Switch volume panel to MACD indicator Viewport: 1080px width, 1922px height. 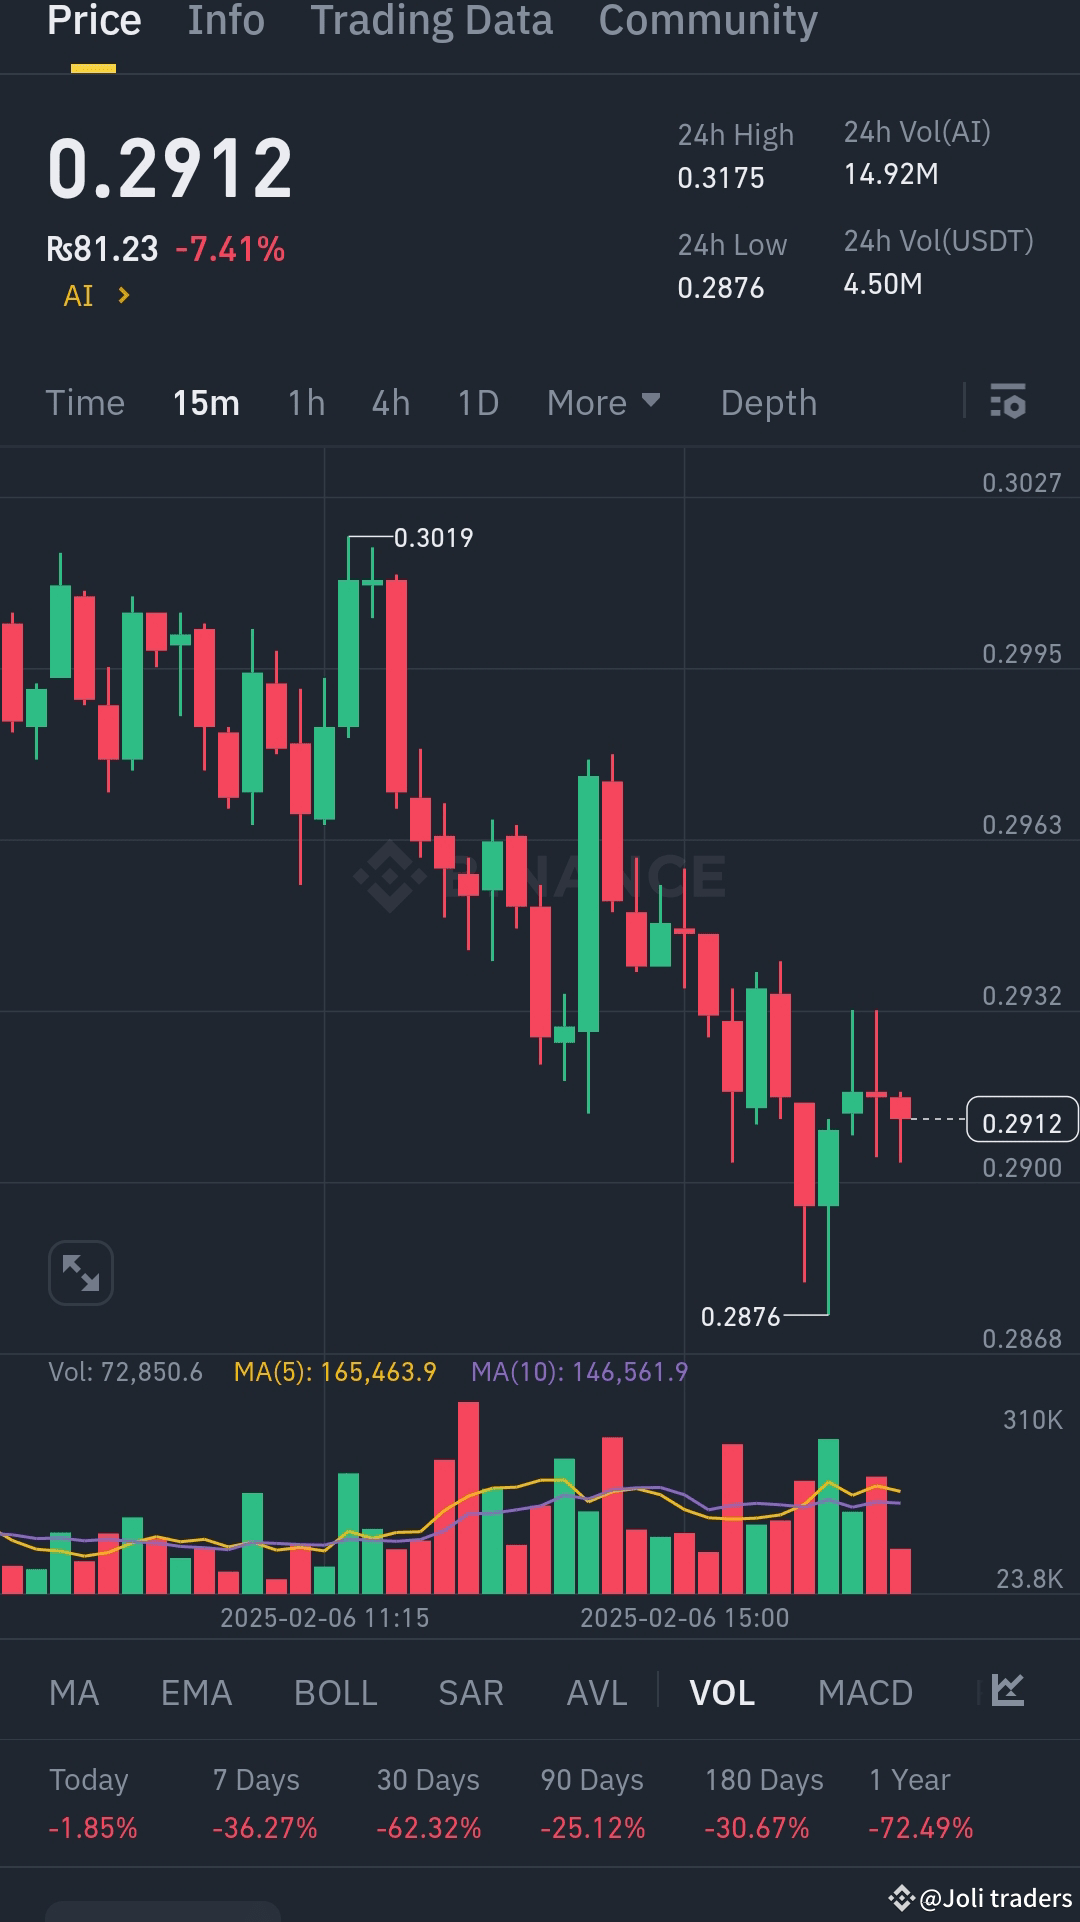(866, 1692)
